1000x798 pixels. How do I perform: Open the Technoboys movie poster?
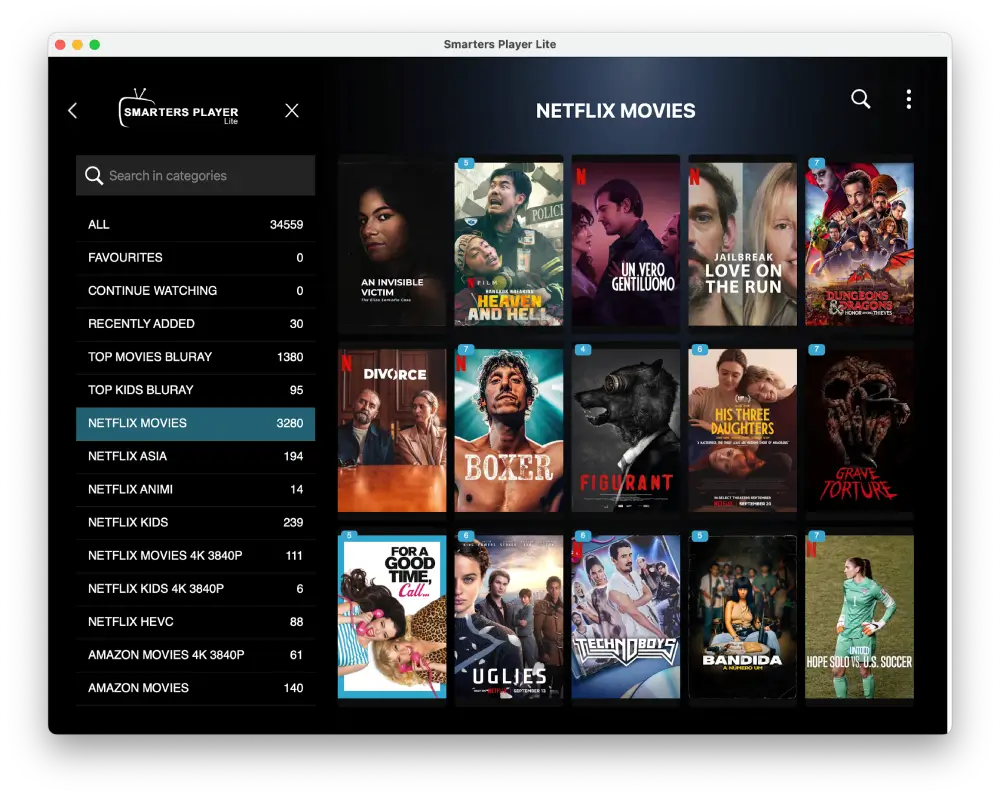626,617
